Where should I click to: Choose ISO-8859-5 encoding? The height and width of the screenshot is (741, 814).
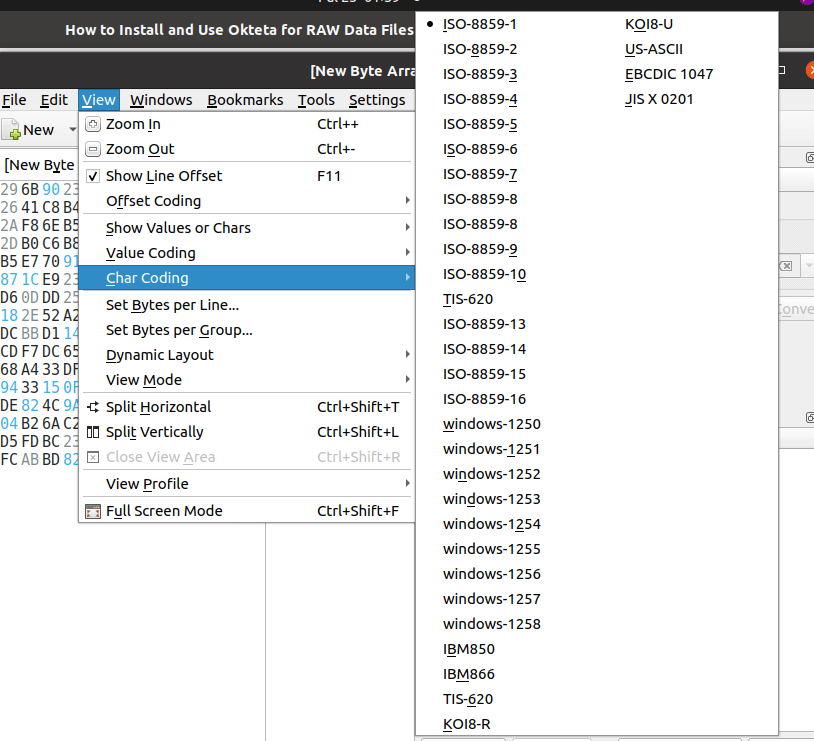click(x=480, y=124)
